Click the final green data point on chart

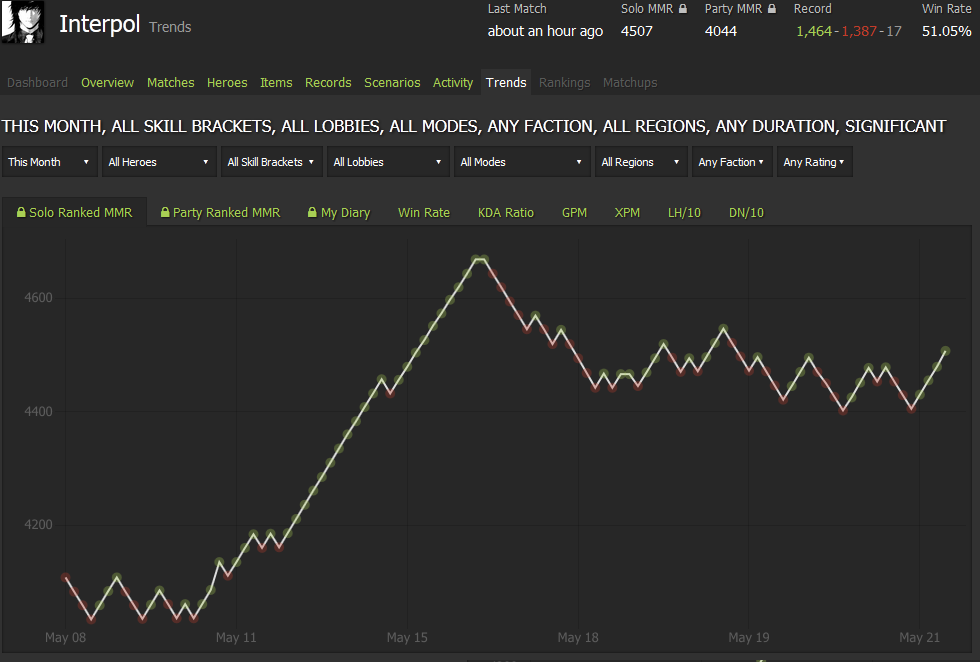(945, 351)
